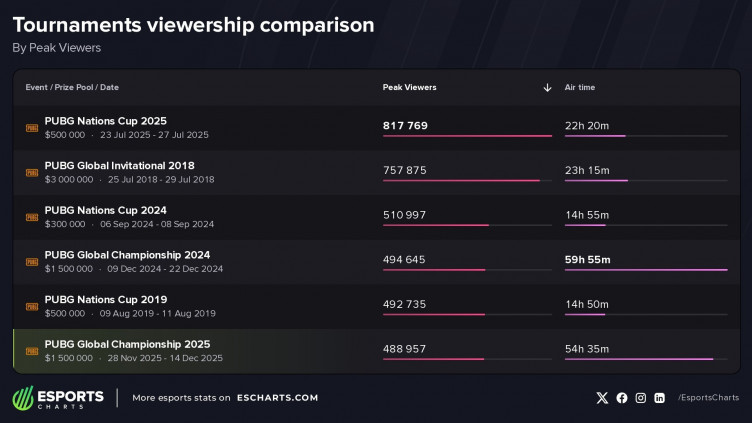Click PUBG icon beside Global Invitational 2018
752x423 pixels.
(32, 173)
